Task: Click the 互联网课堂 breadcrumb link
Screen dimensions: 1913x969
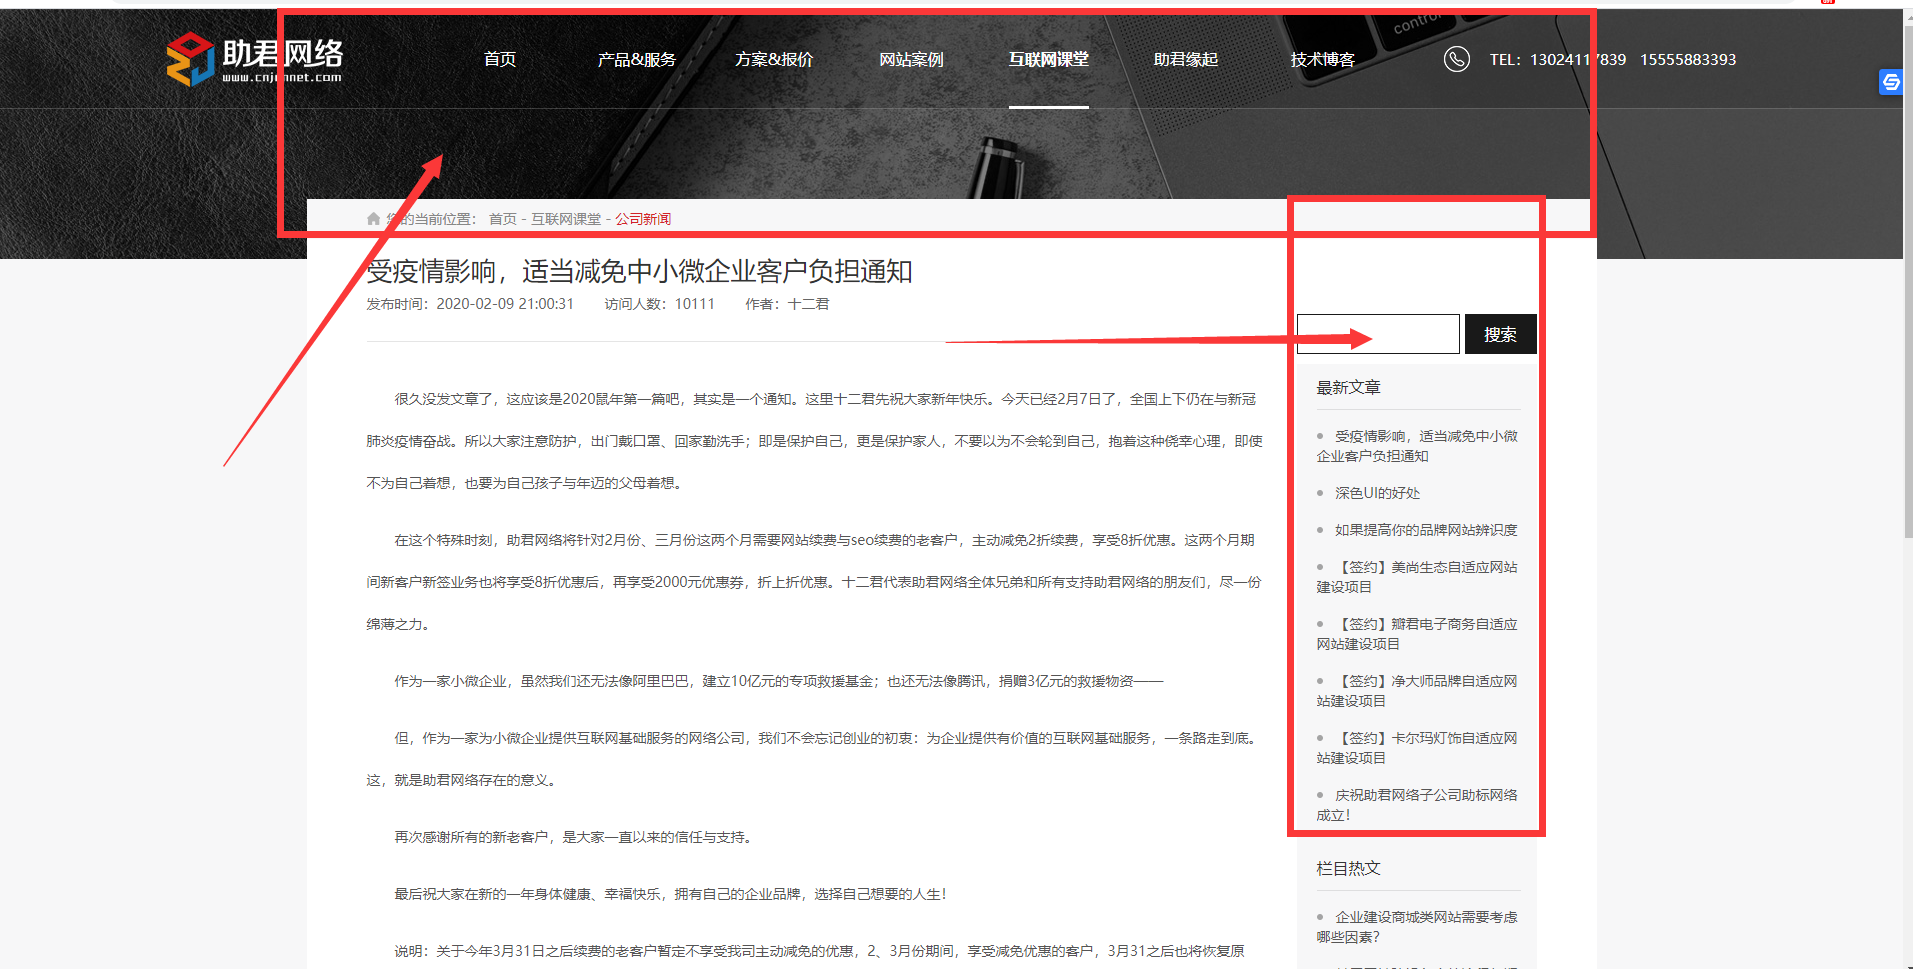Action: pyautogui.click(x=566, y=219)
